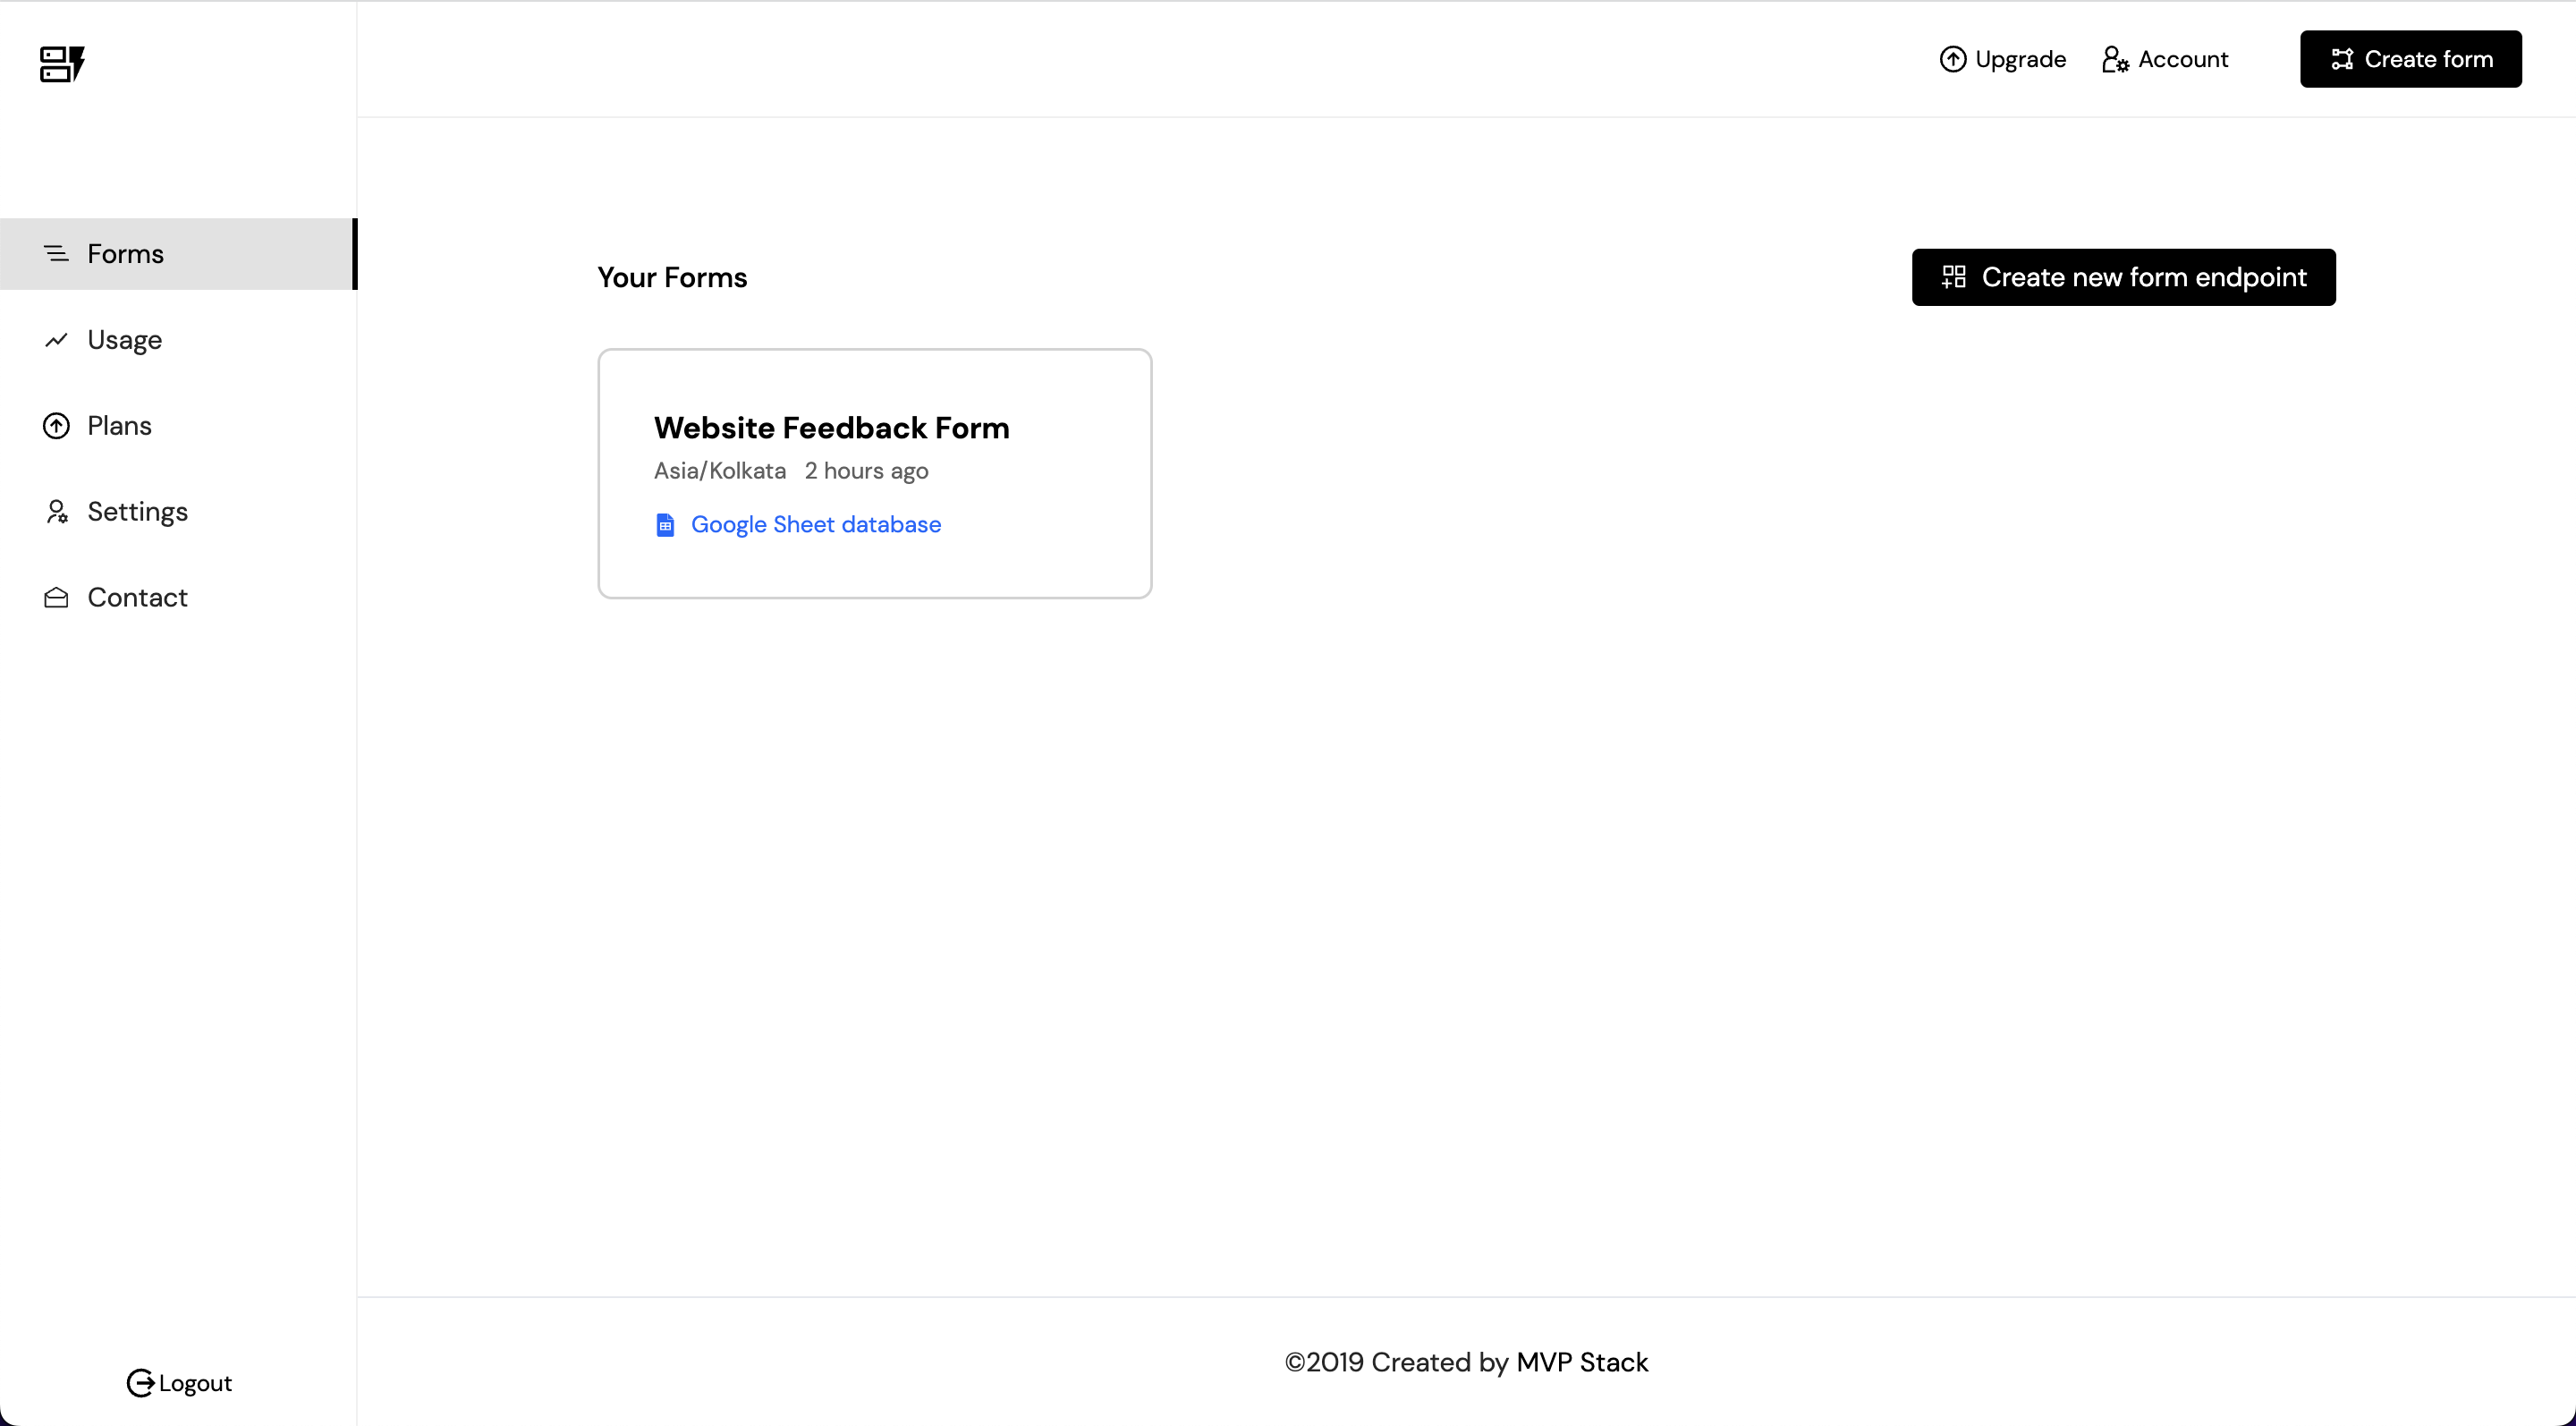The width and height of the screenshot is (2576, 1426).
Task: Click the Upgrade arrow icon
Action: pyautogui.click(x=1955, y=59)
